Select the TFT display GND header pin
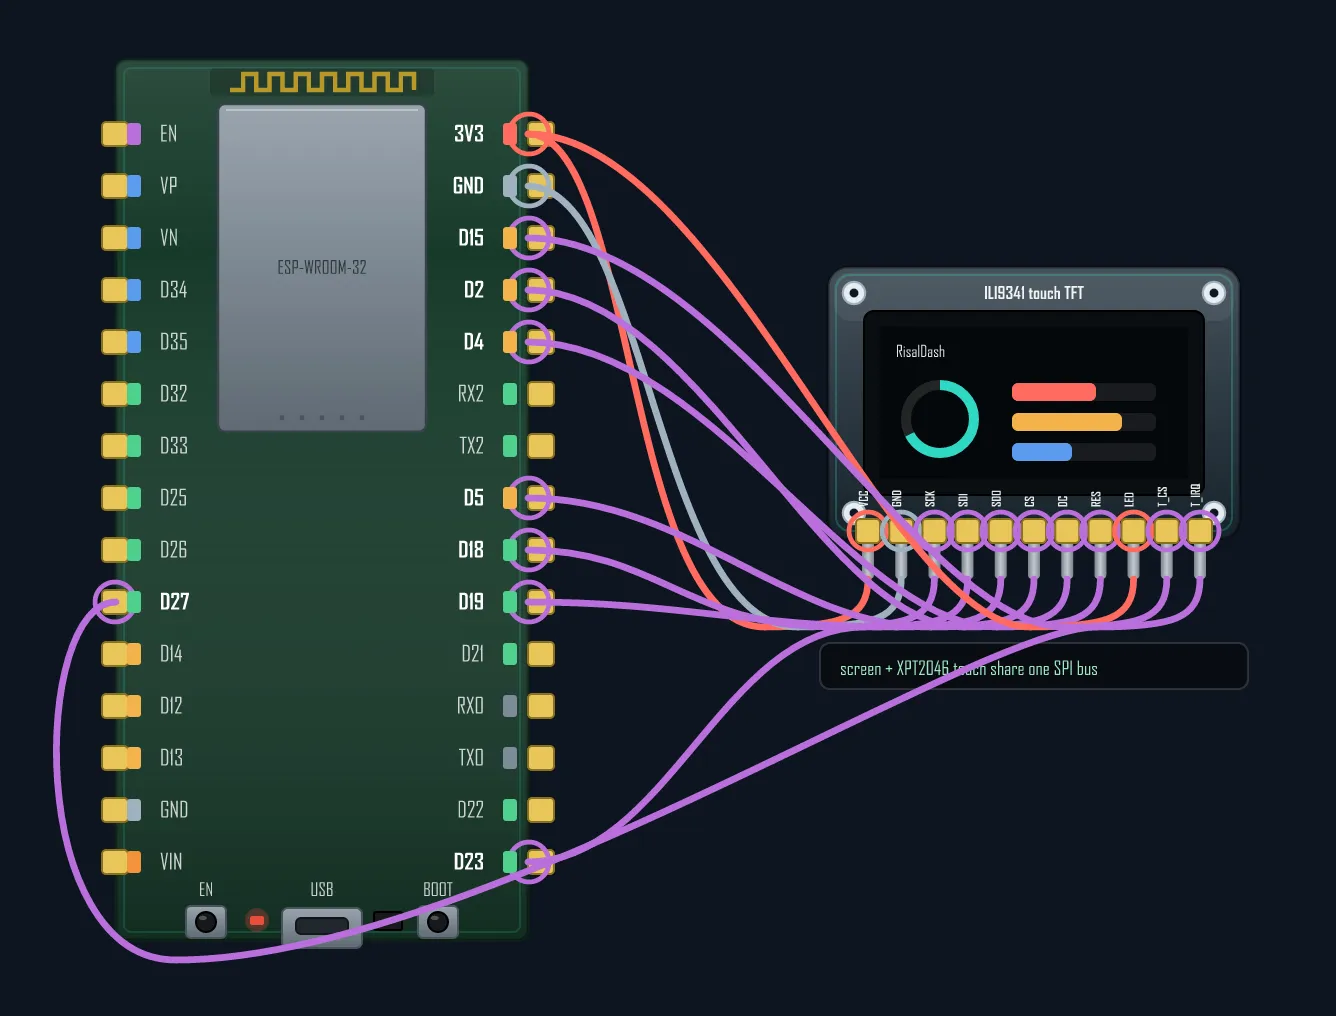This screenshot has height=1016, width=1336. coord(901,531)
